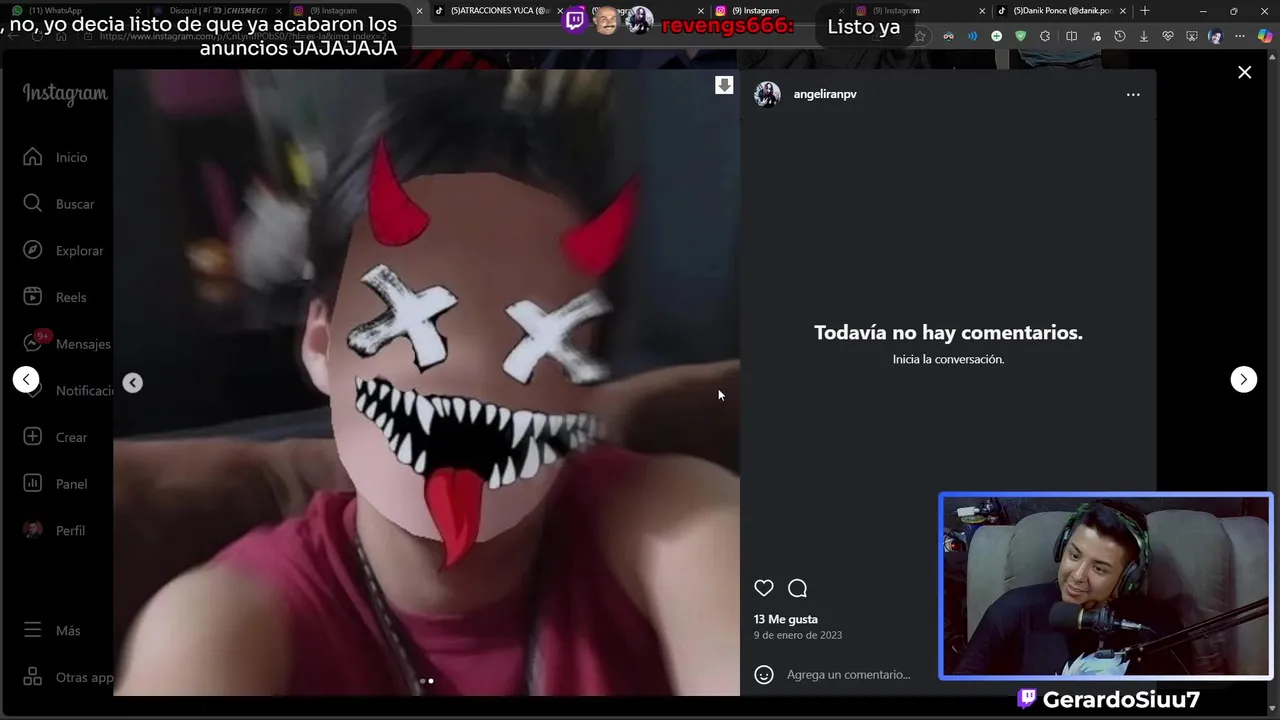Close the Danik Ponce tab
This screenshot has width=1280, height=720.
point(1122,11)
